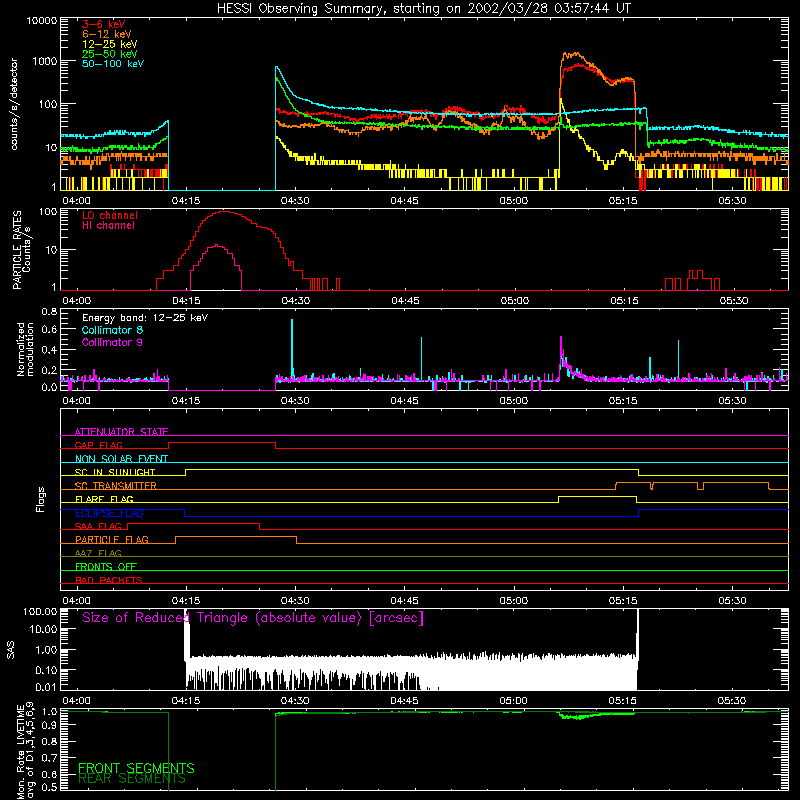Click the 10000 tick label in the count-rate plot

click(41, 21)
